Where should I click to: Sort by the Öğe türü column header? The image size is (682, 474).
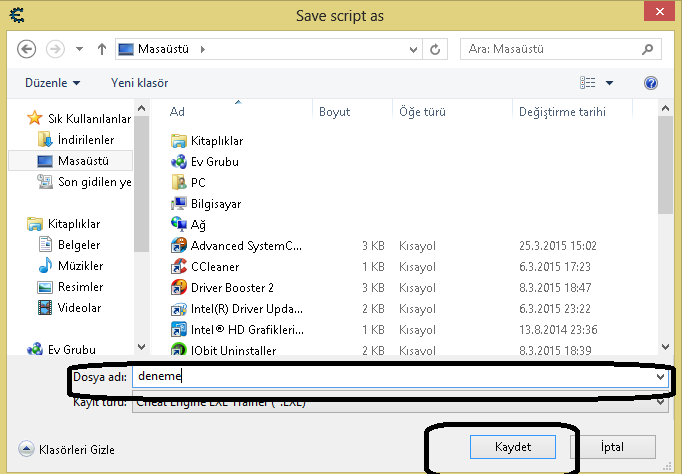point(422,112)
